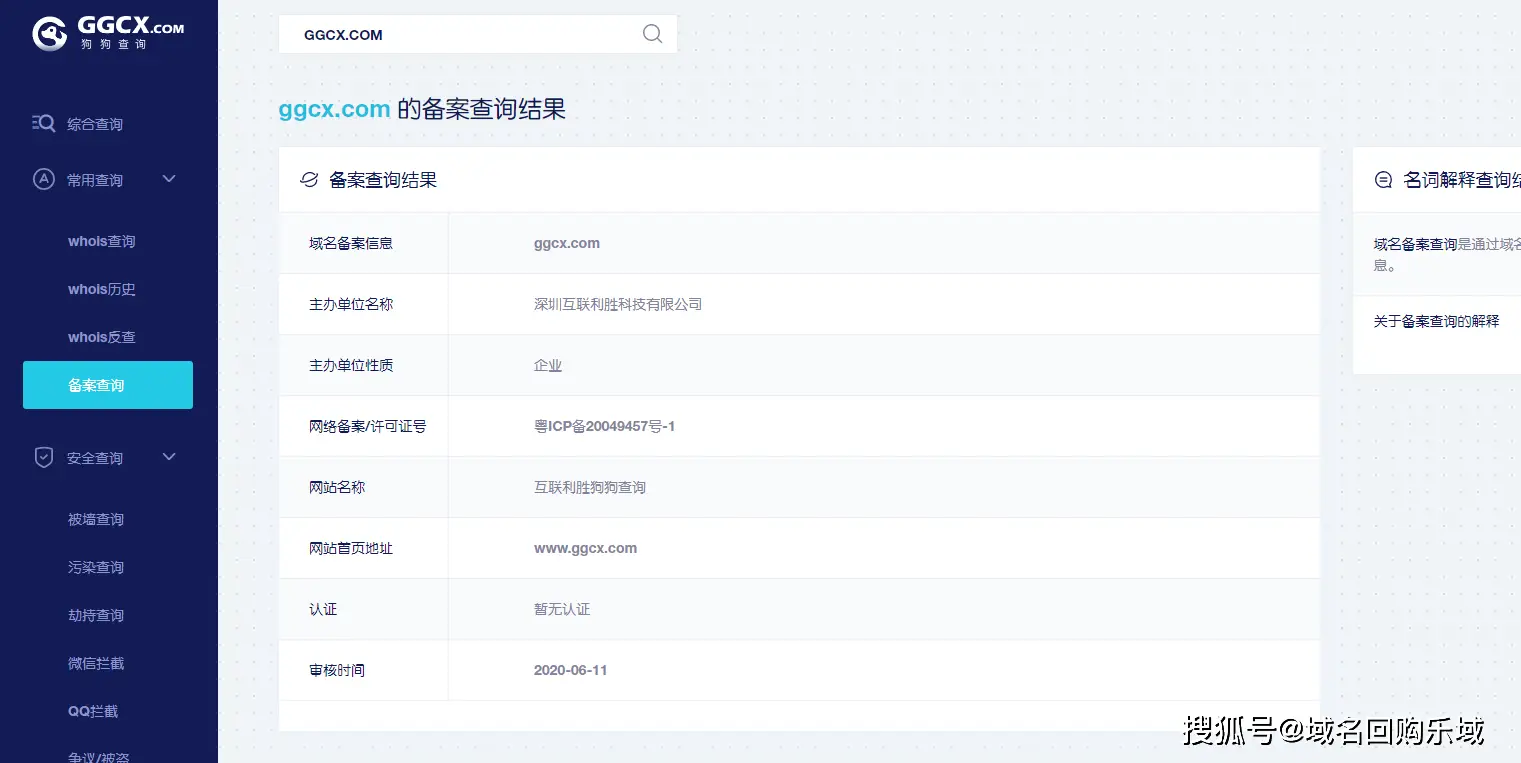Open whois查询 in the sidebar

click(x=102, y=241)
